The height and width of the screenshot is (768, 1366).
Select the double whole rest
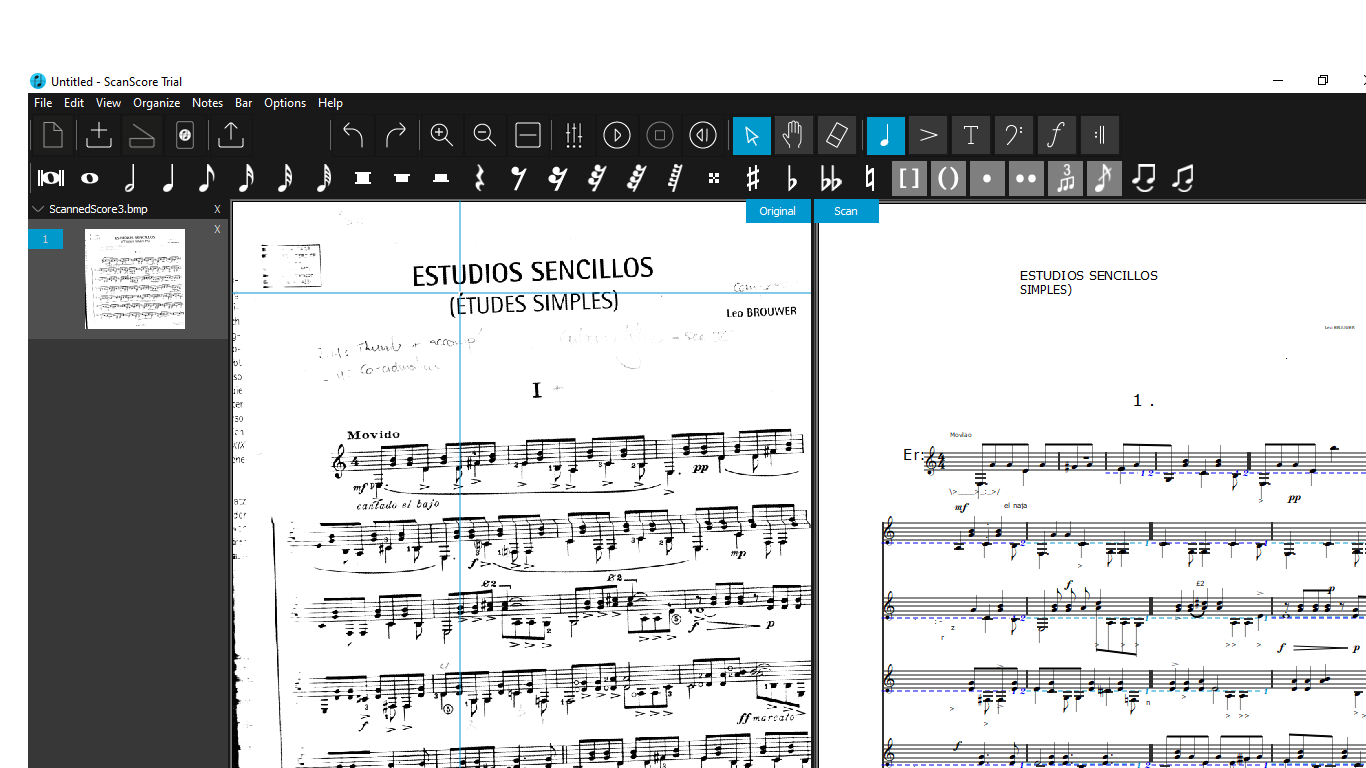[x=363, y=178]
